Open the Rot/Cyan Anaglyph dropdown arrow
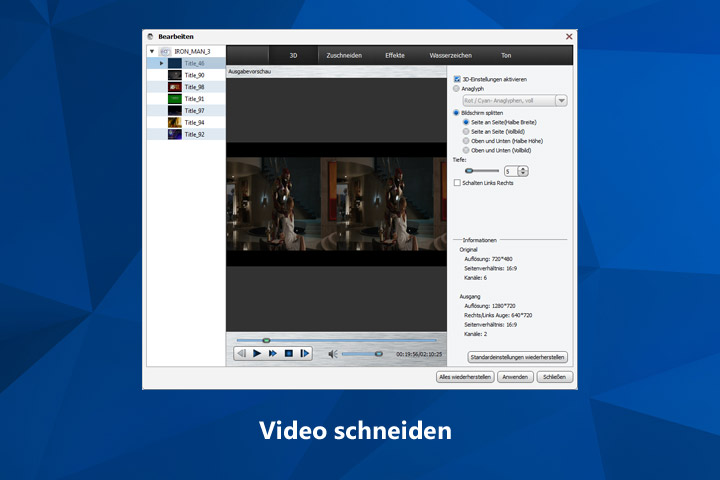Viewport: 720px width, 480px height. (x=561, y=101)
